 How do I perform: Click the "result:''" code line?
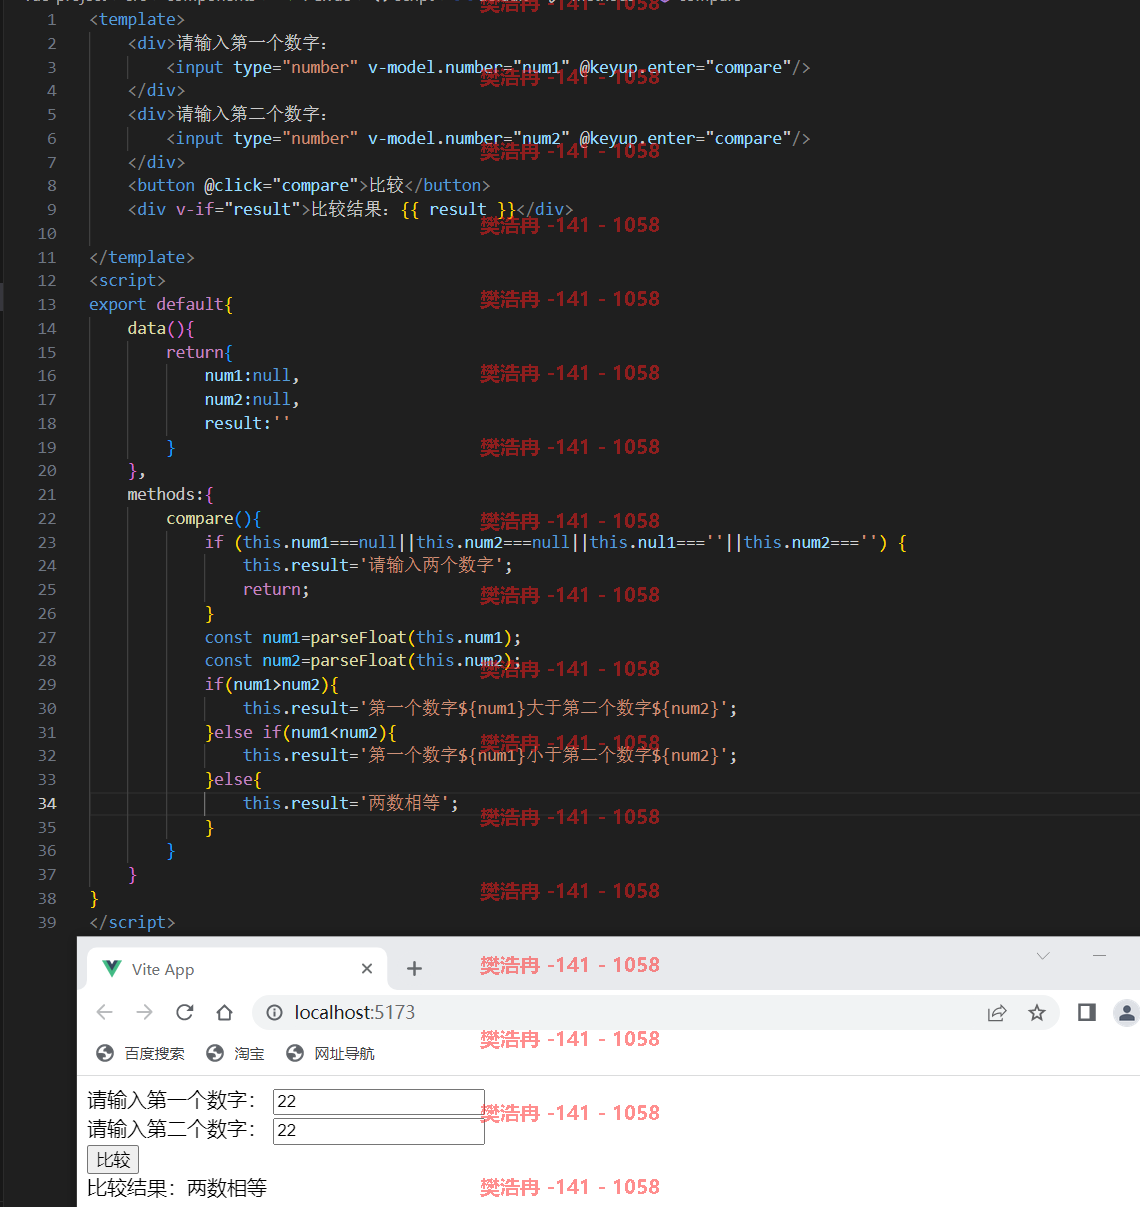coord(247,423)
